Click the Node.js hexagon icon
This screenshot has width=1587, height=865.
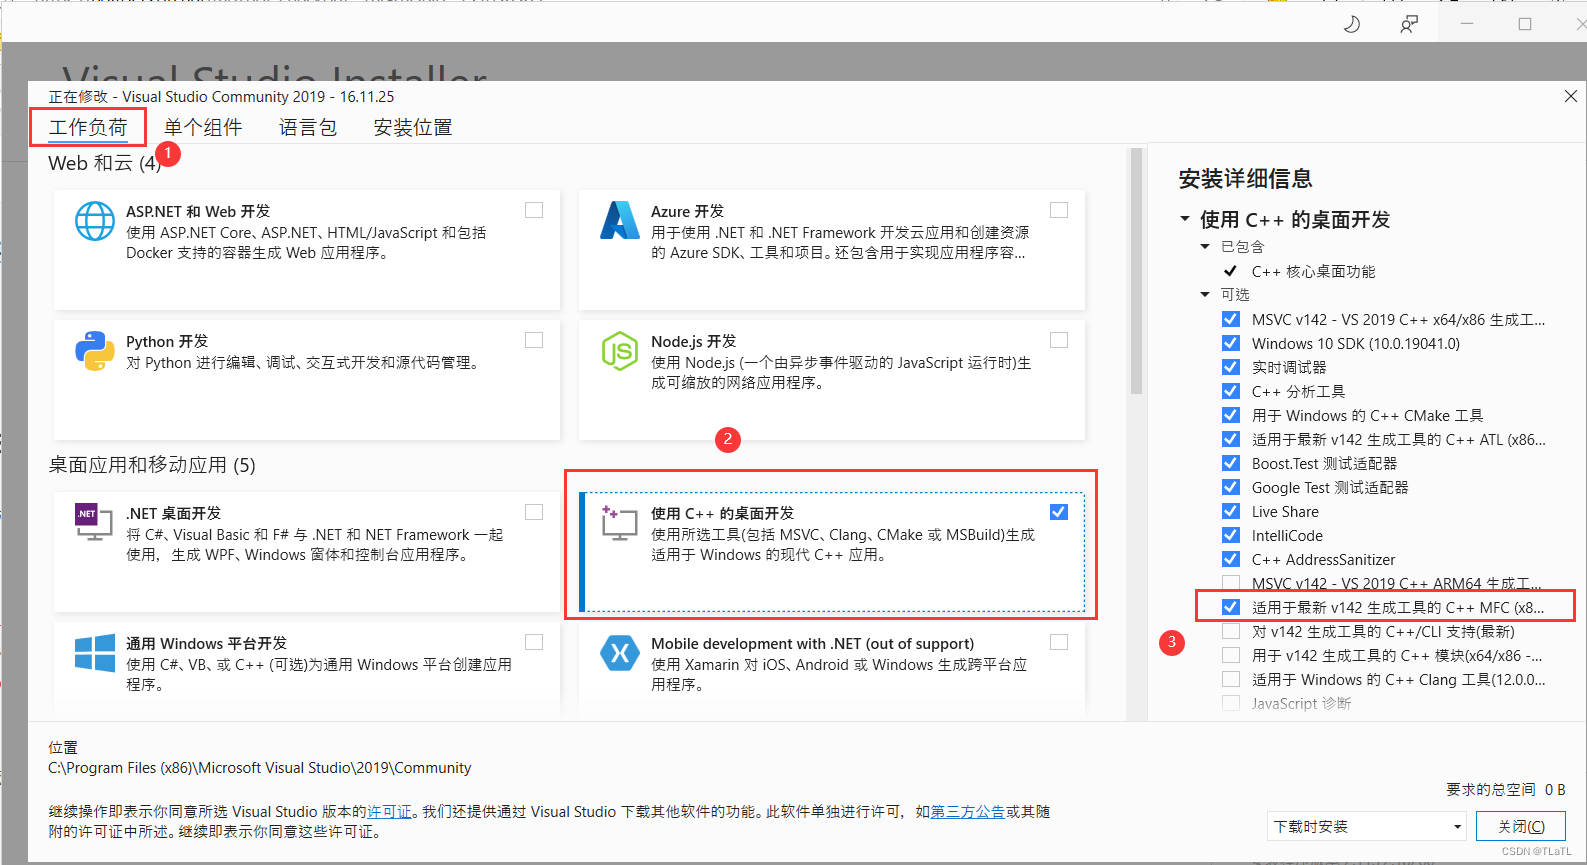click(x=620, y=351)
